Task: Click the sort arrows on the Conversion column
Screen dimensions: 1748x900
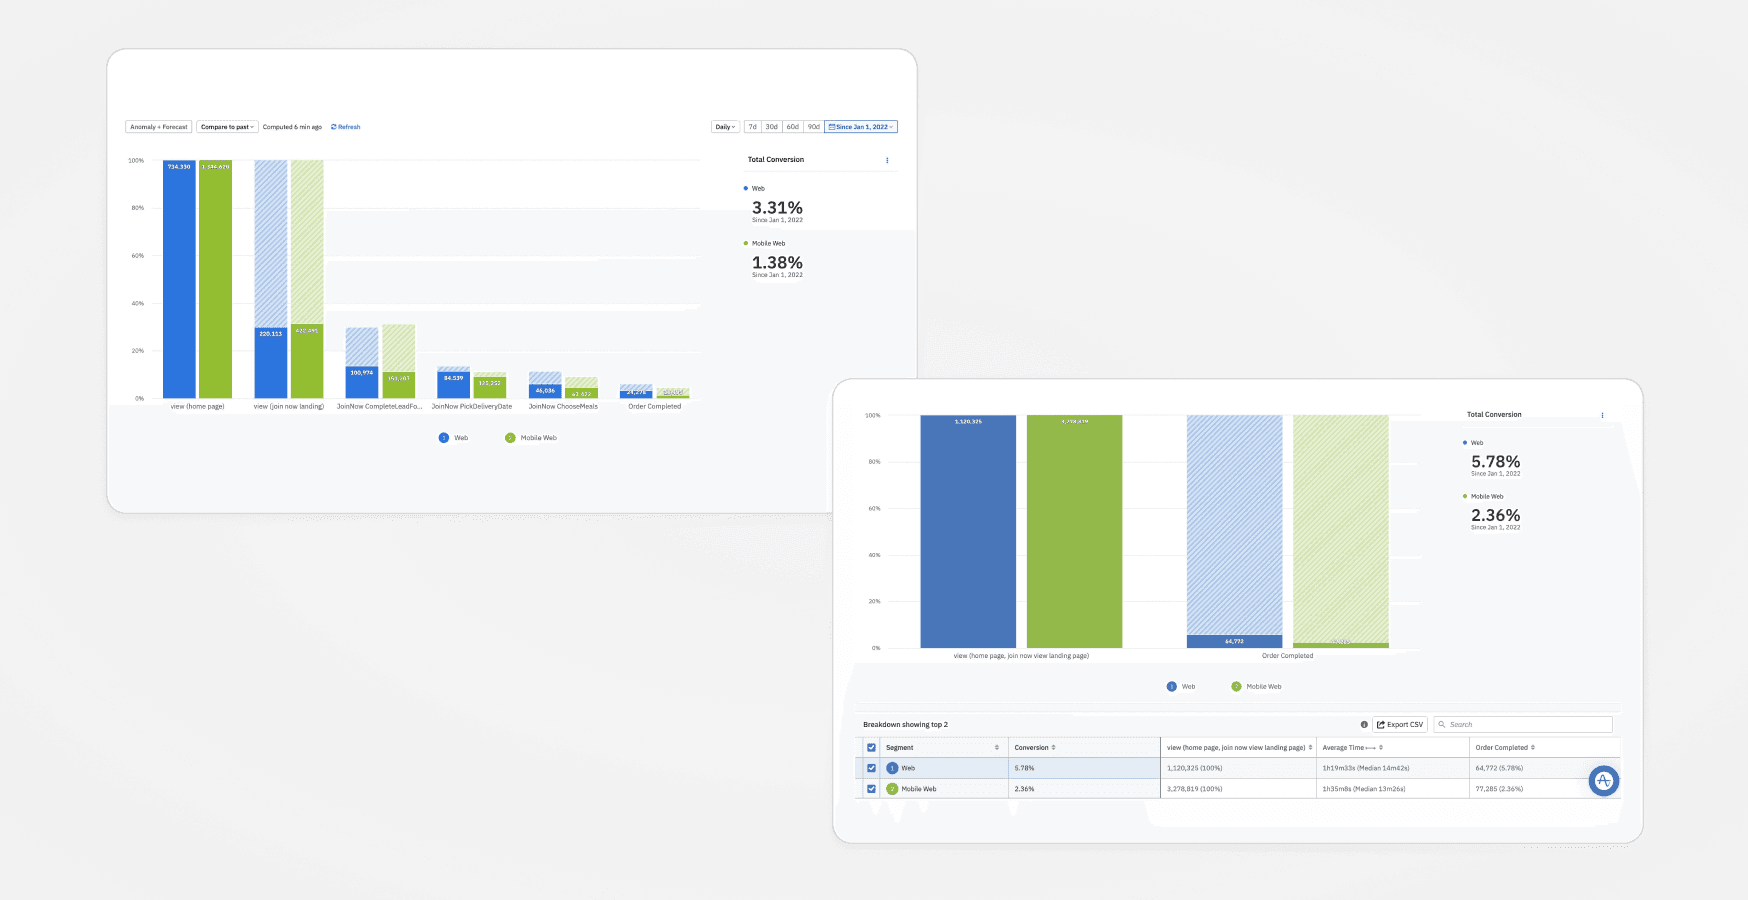Action: (1053, 748)
